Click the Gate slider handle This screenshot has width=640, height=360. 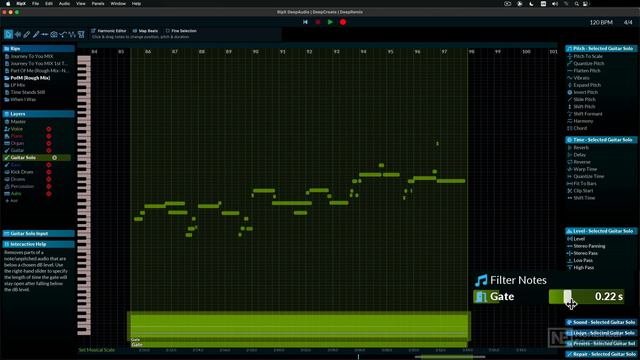point(568,297)
